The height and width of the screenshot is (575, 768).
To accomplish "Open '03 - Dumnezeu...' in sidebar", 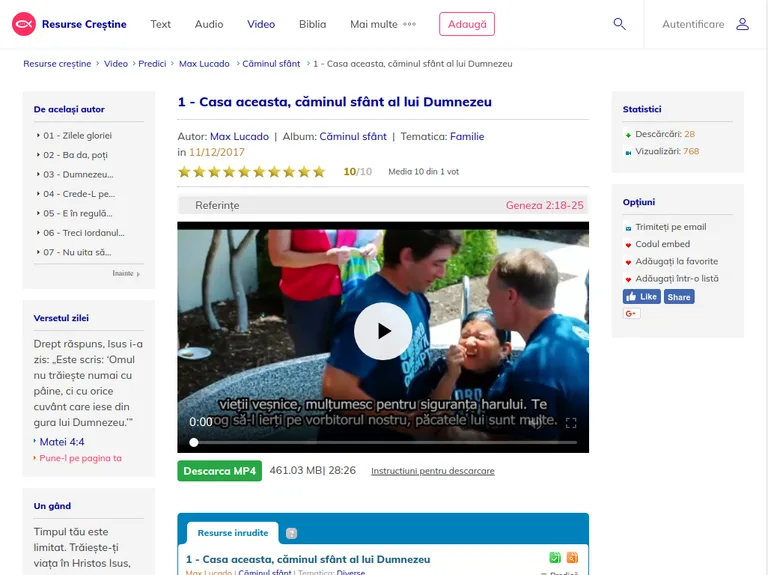I will pos(78,174).
